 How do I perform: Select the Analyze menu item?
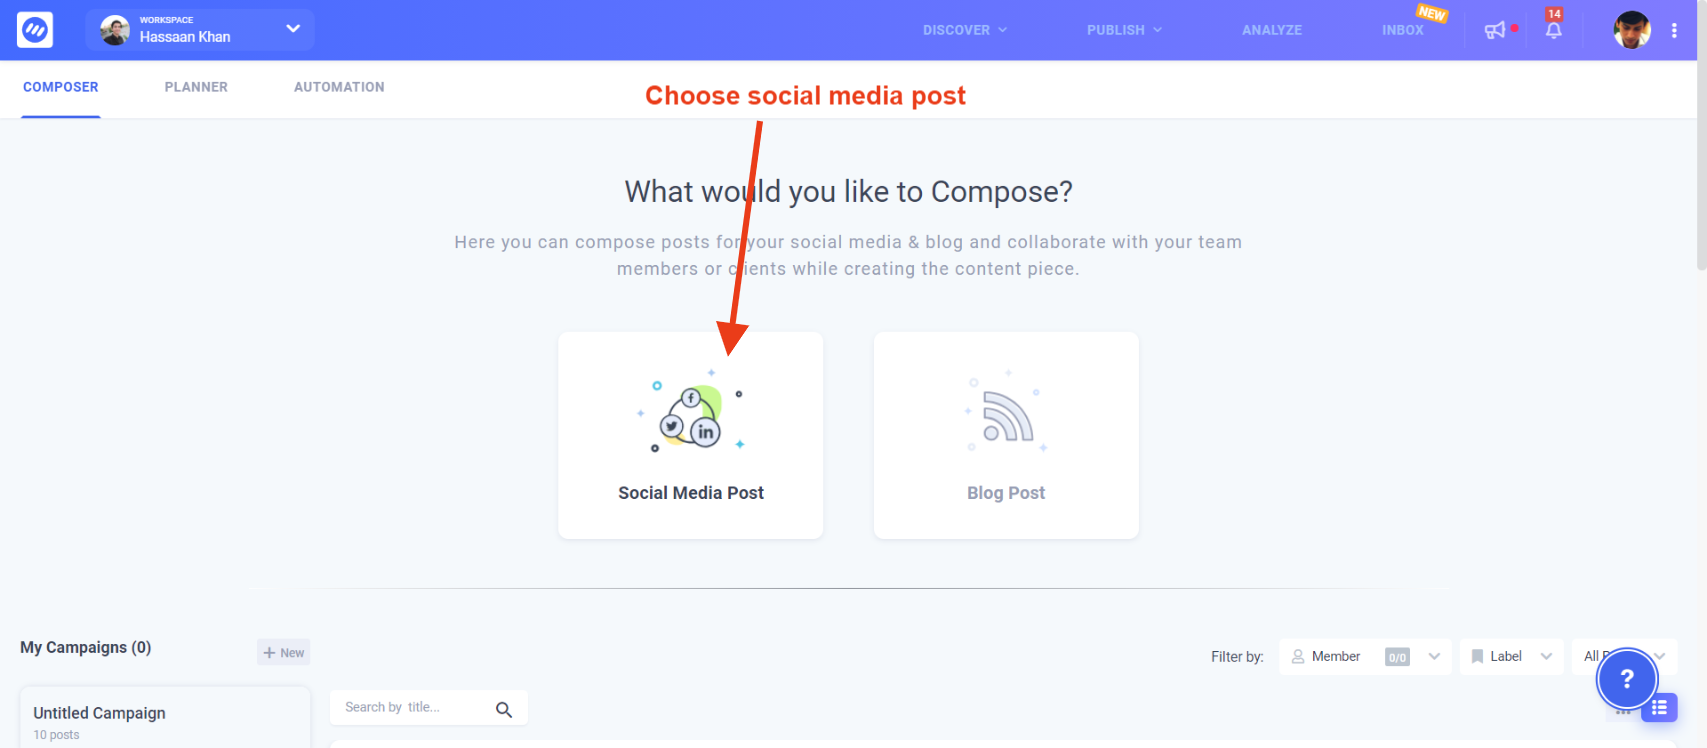(1271, 30)
